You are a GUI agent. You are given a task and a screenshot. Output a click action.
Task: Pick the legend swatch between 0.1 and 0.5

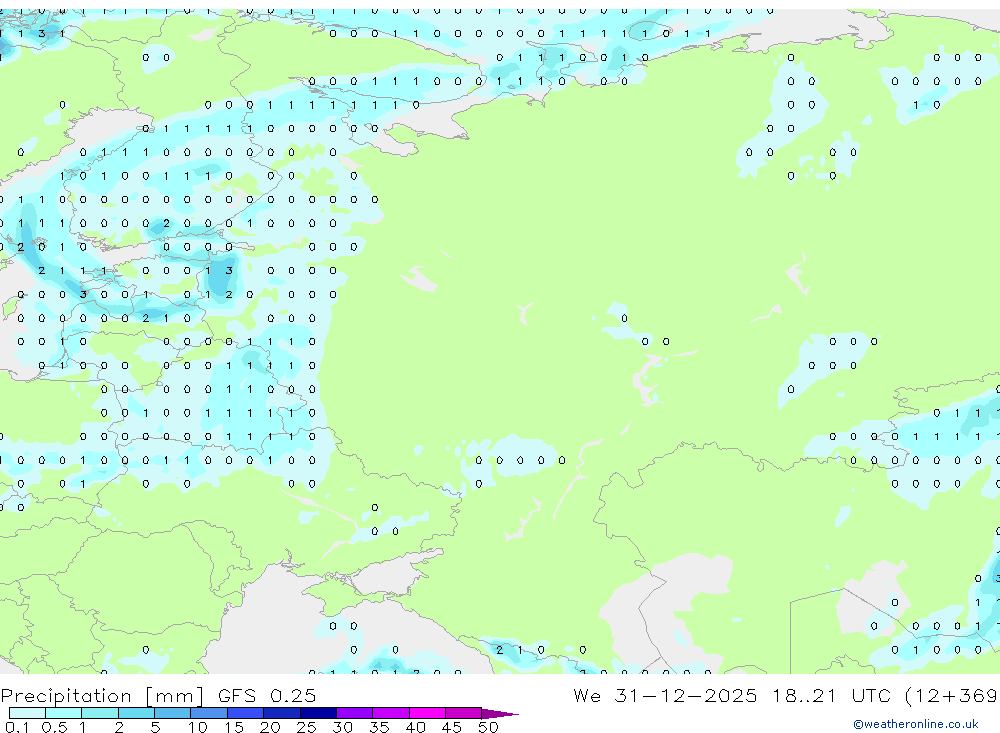27,713
